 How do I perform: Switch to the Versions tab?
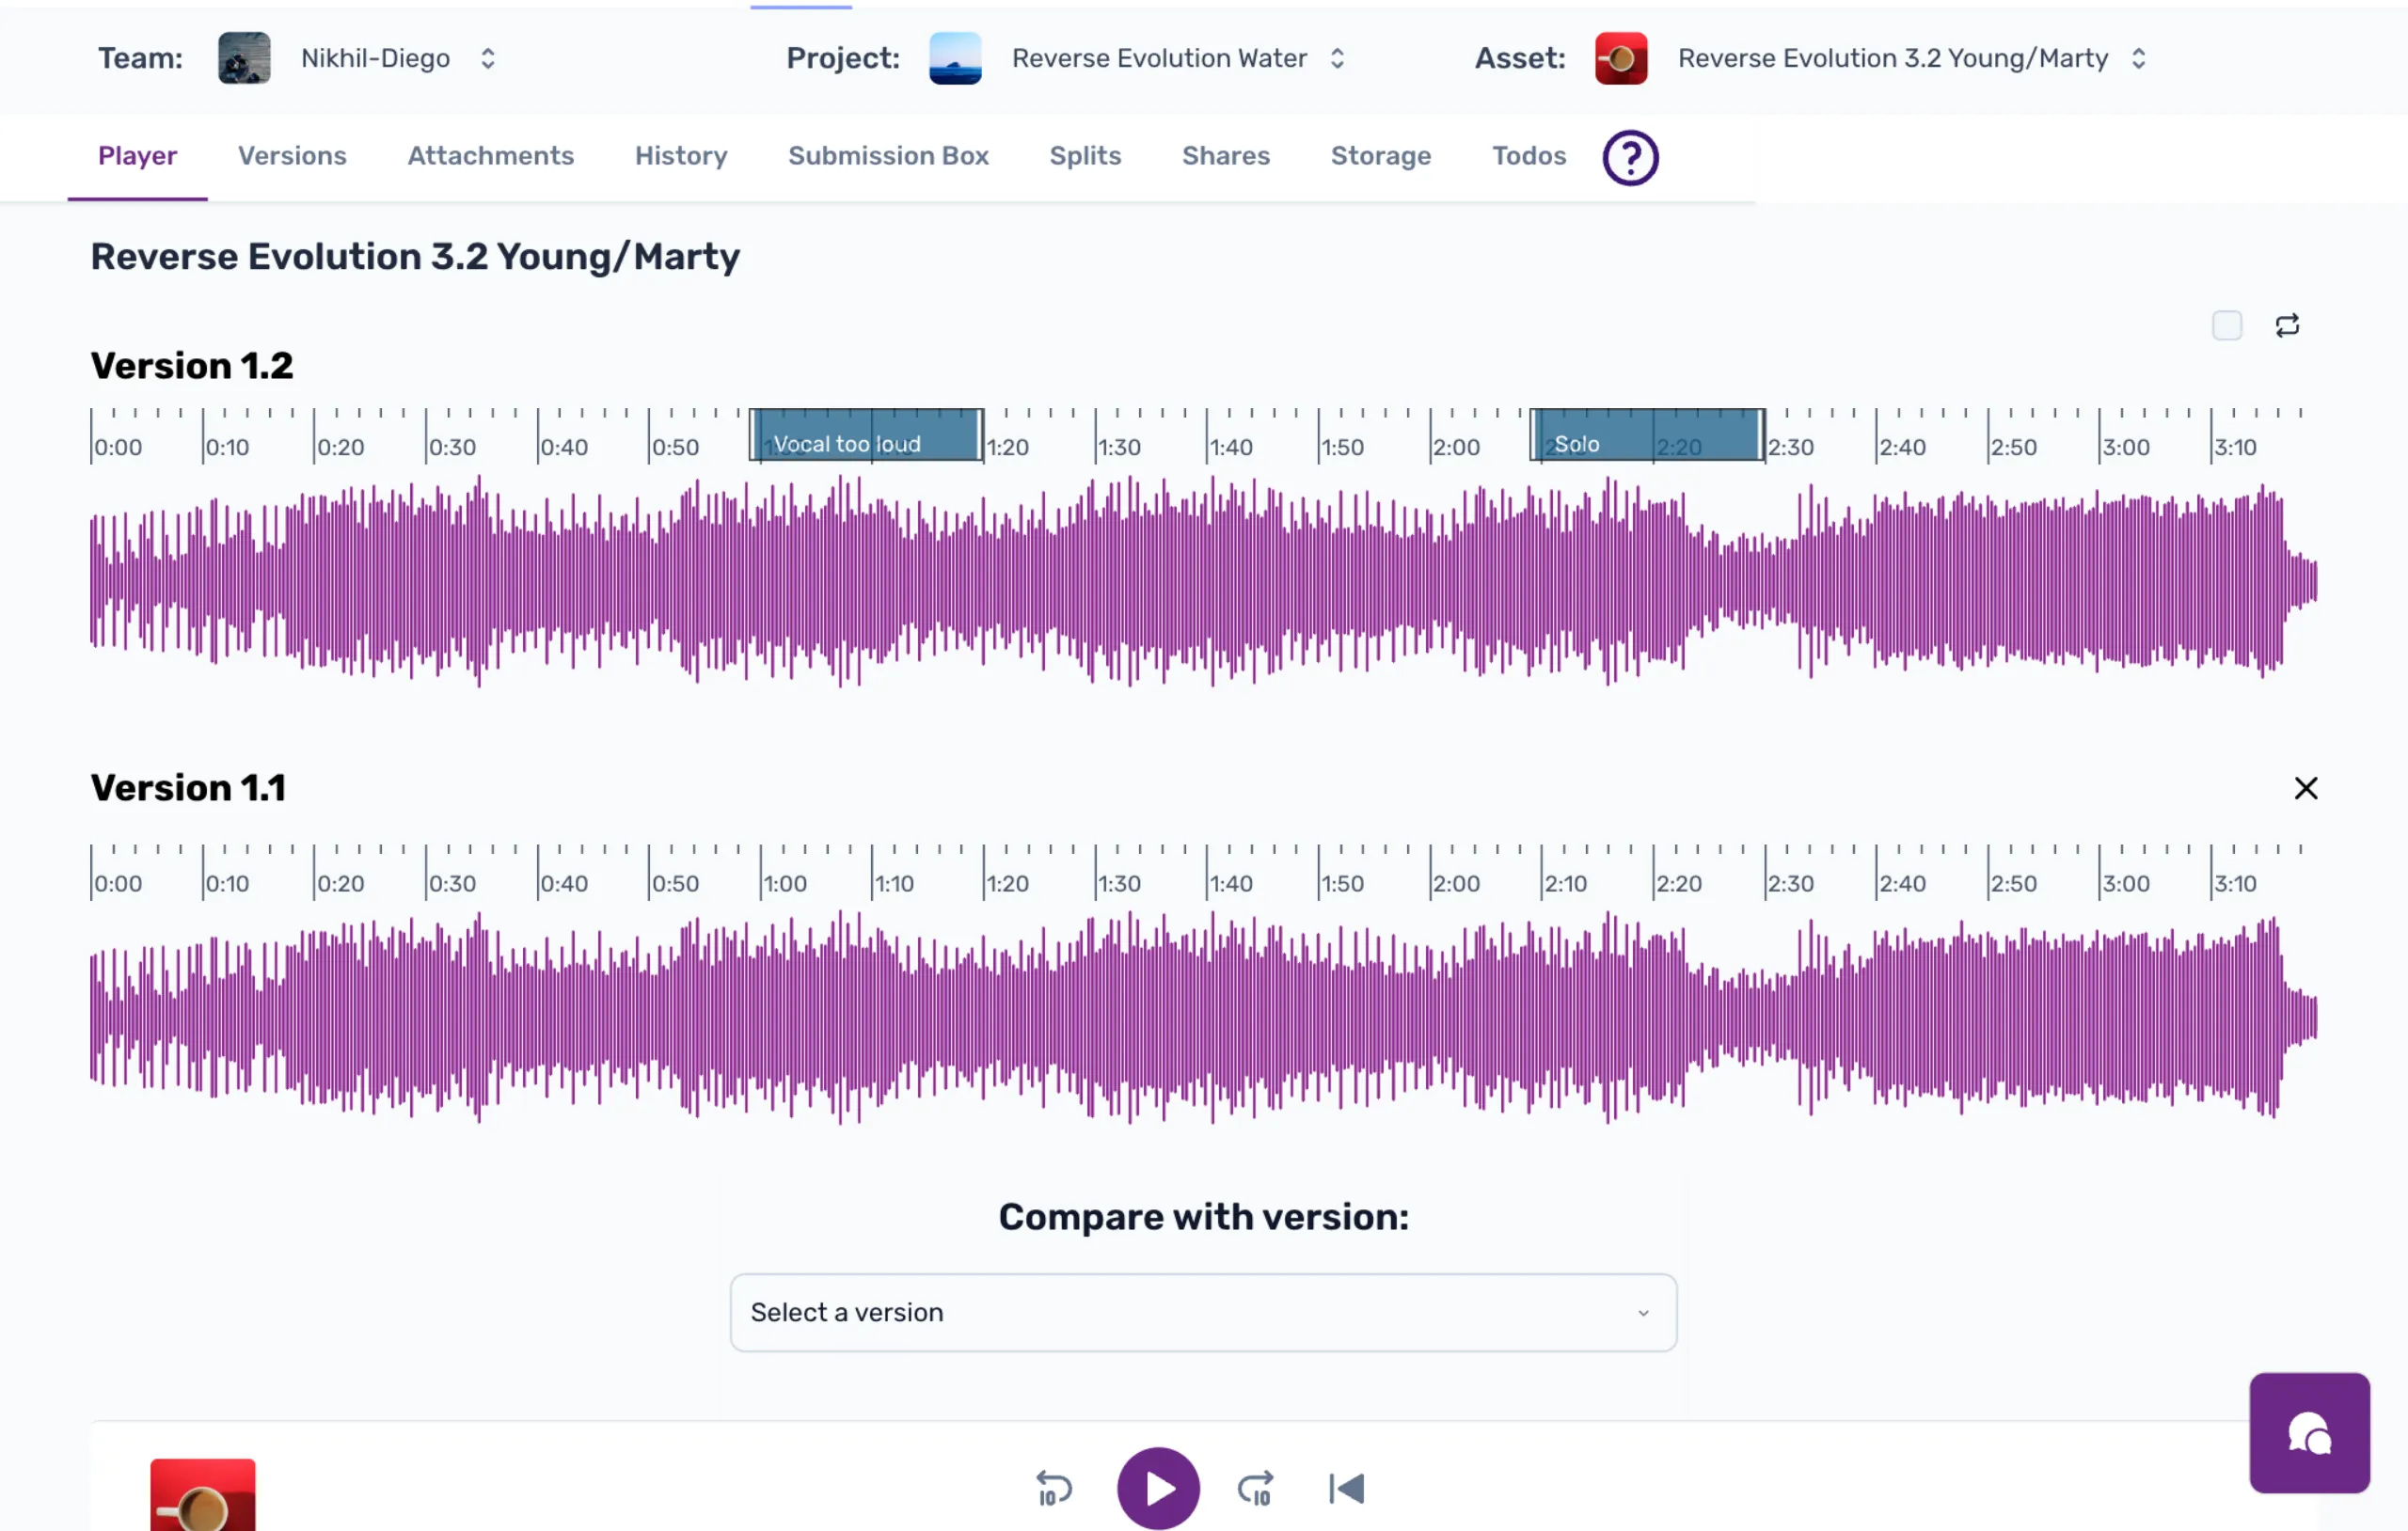click(292, 156)
